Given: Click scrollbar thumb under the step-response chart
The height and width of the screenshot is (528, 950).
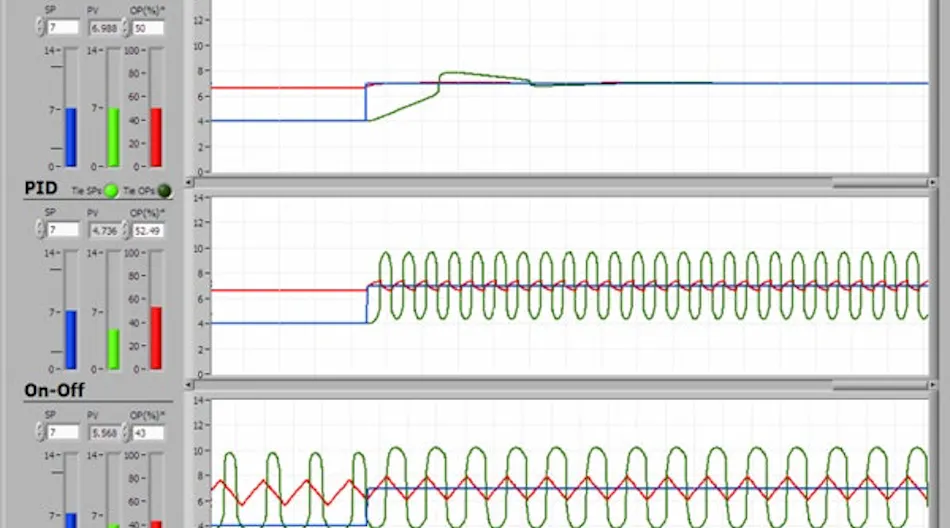Looking at the screenshot, I should click(880, 182).
